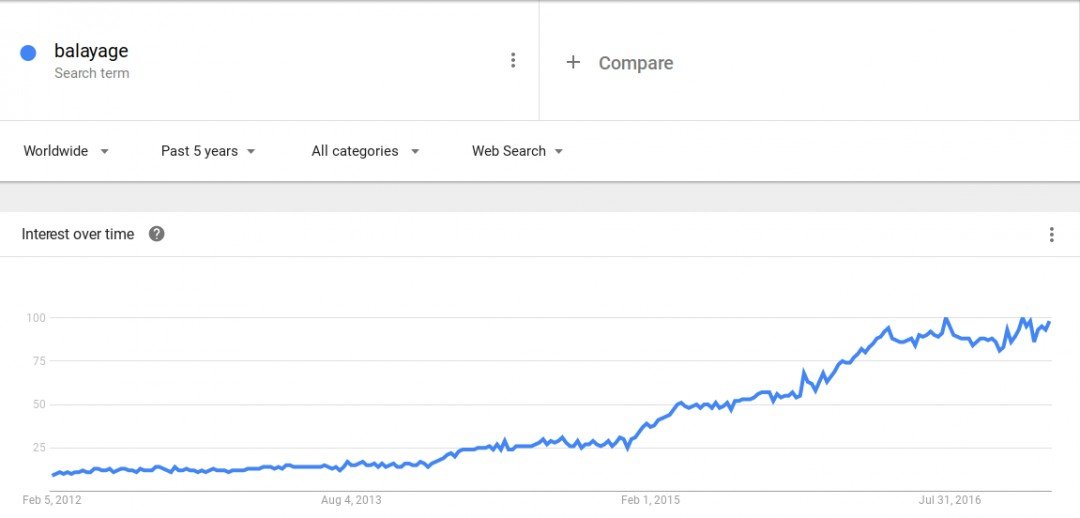Click the blue dot beside balayage

pyautogui.click(x=28, y=53)
